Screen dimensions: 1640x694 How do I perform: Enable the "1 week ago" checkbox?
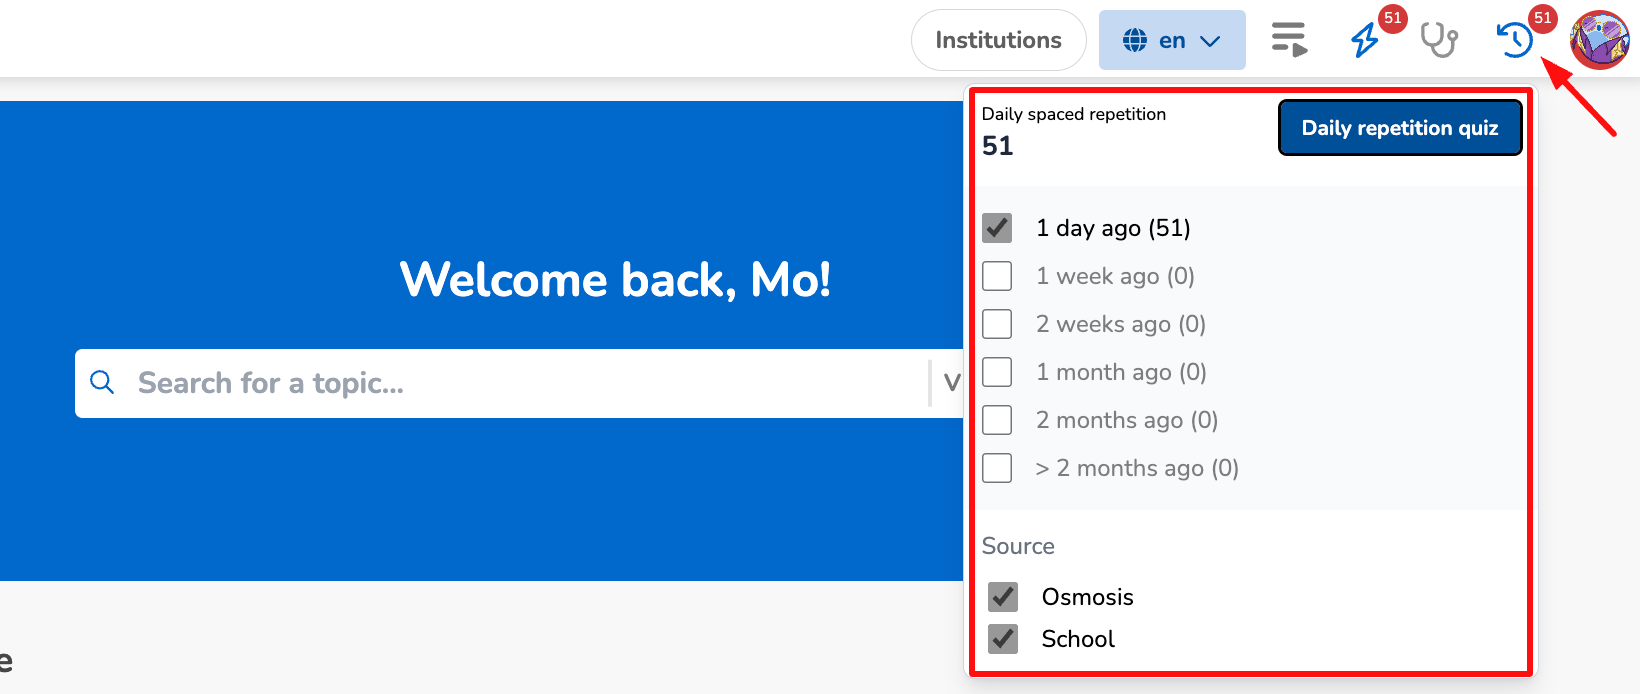coord(997,276)
